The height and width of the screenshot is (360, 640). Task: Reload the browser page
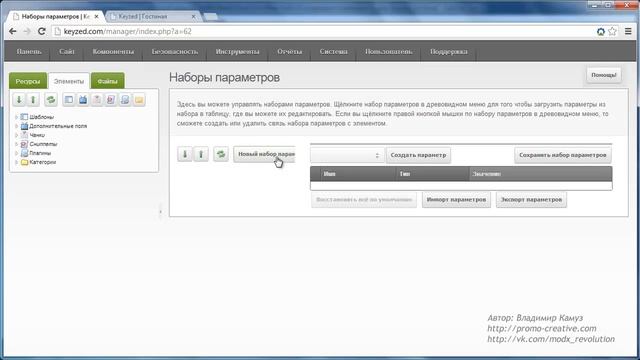click(42, 31)
